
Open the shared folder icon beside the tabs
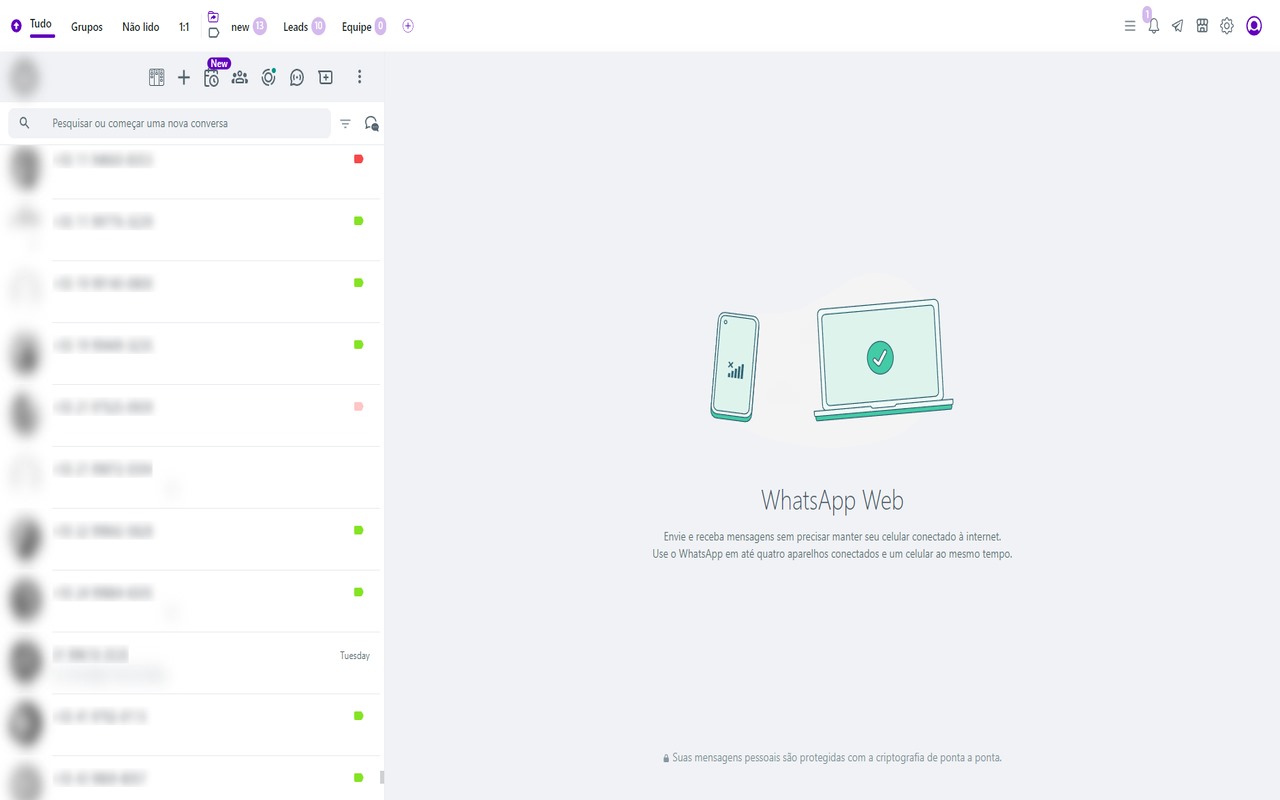point(213,17)
